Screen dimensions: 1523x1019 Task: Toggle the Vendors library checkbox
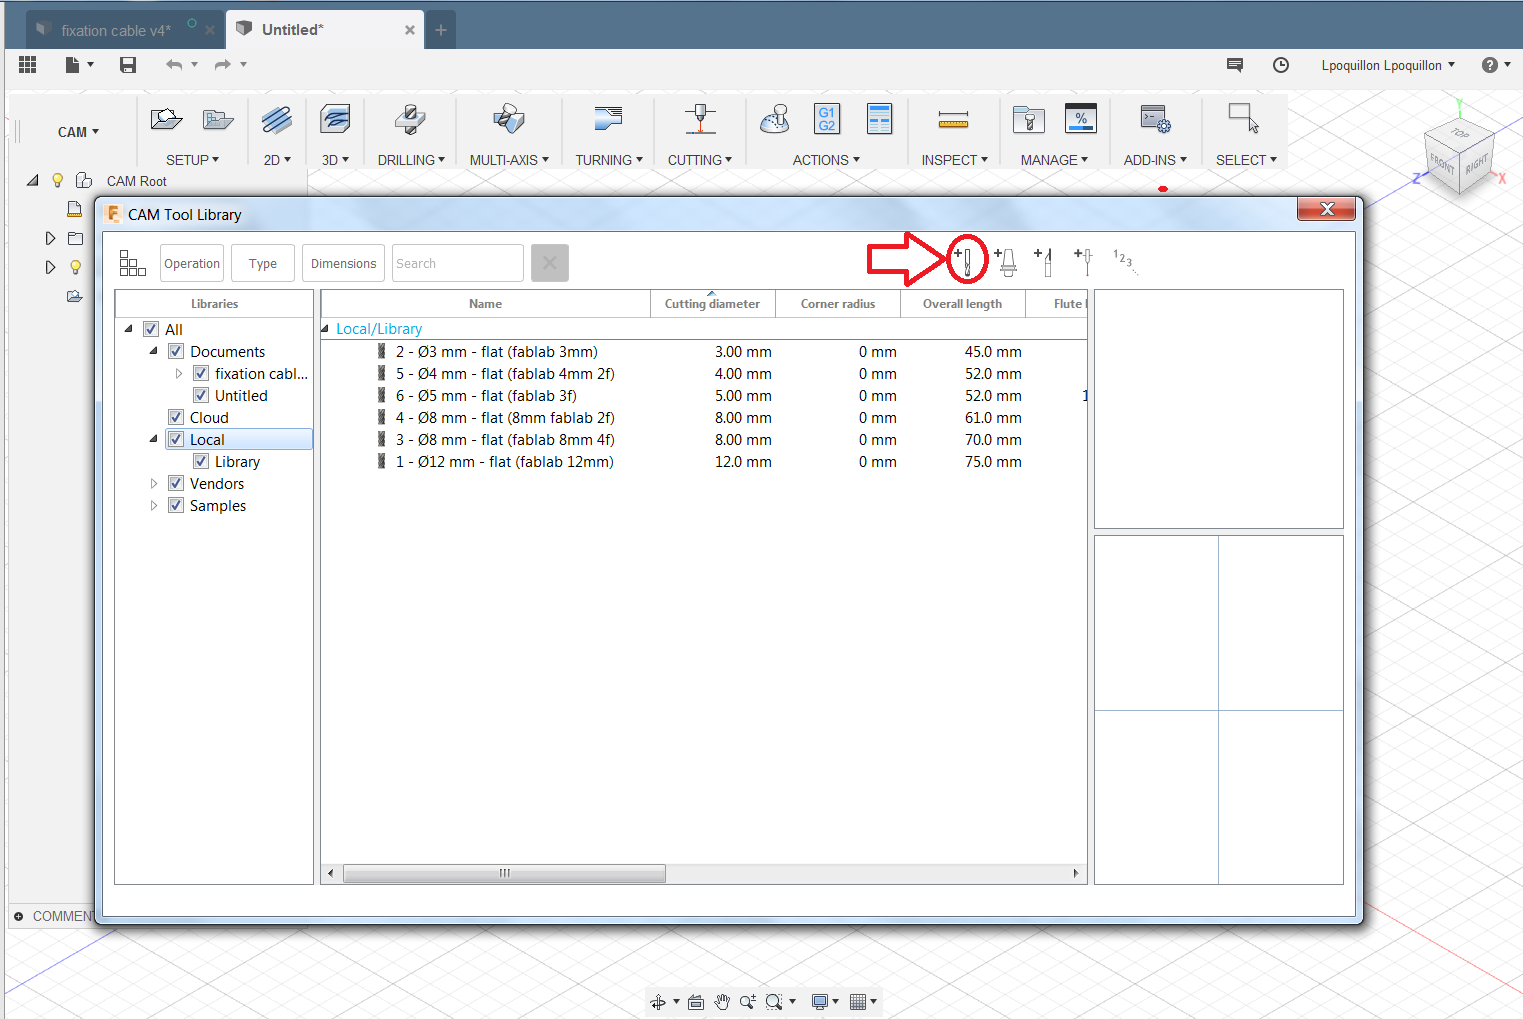click(x=176, y=484)
